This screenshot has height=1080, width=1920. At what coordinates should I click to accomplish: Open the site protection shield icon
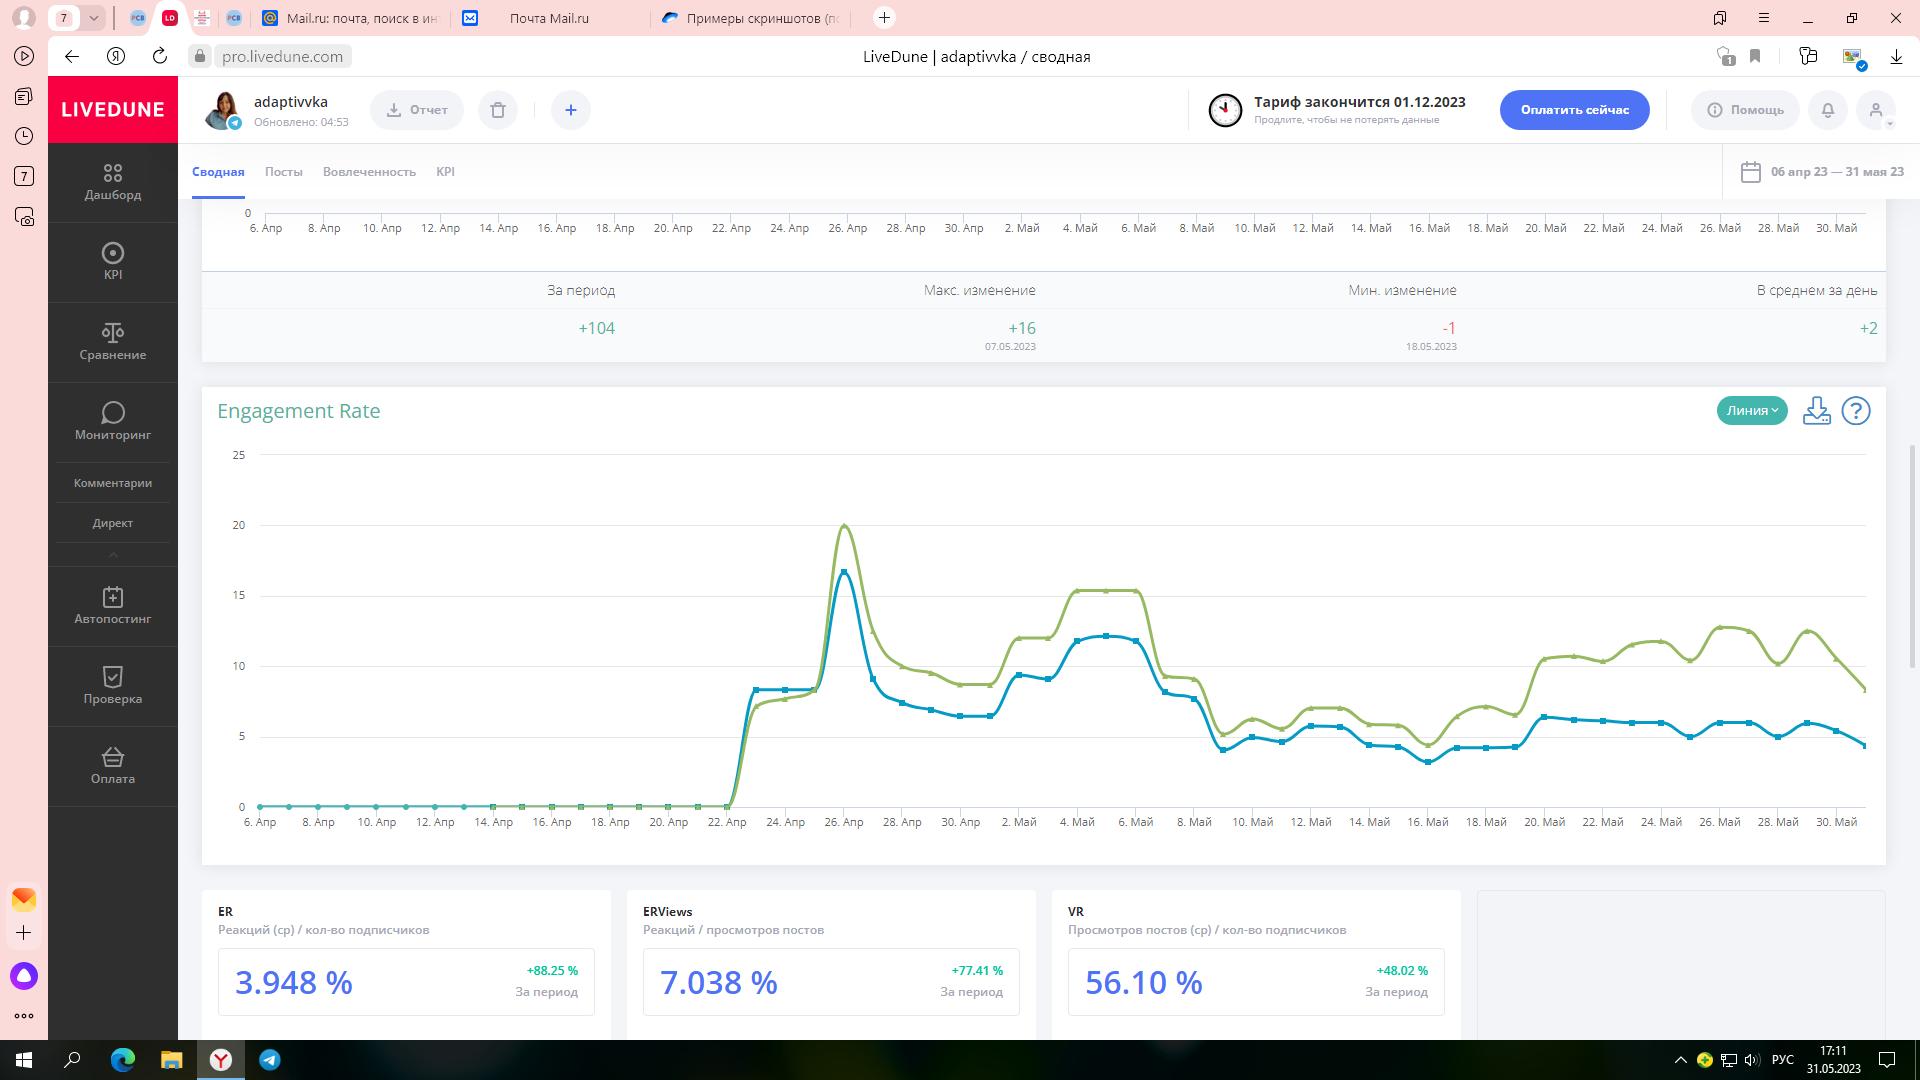pos(1725,57)
